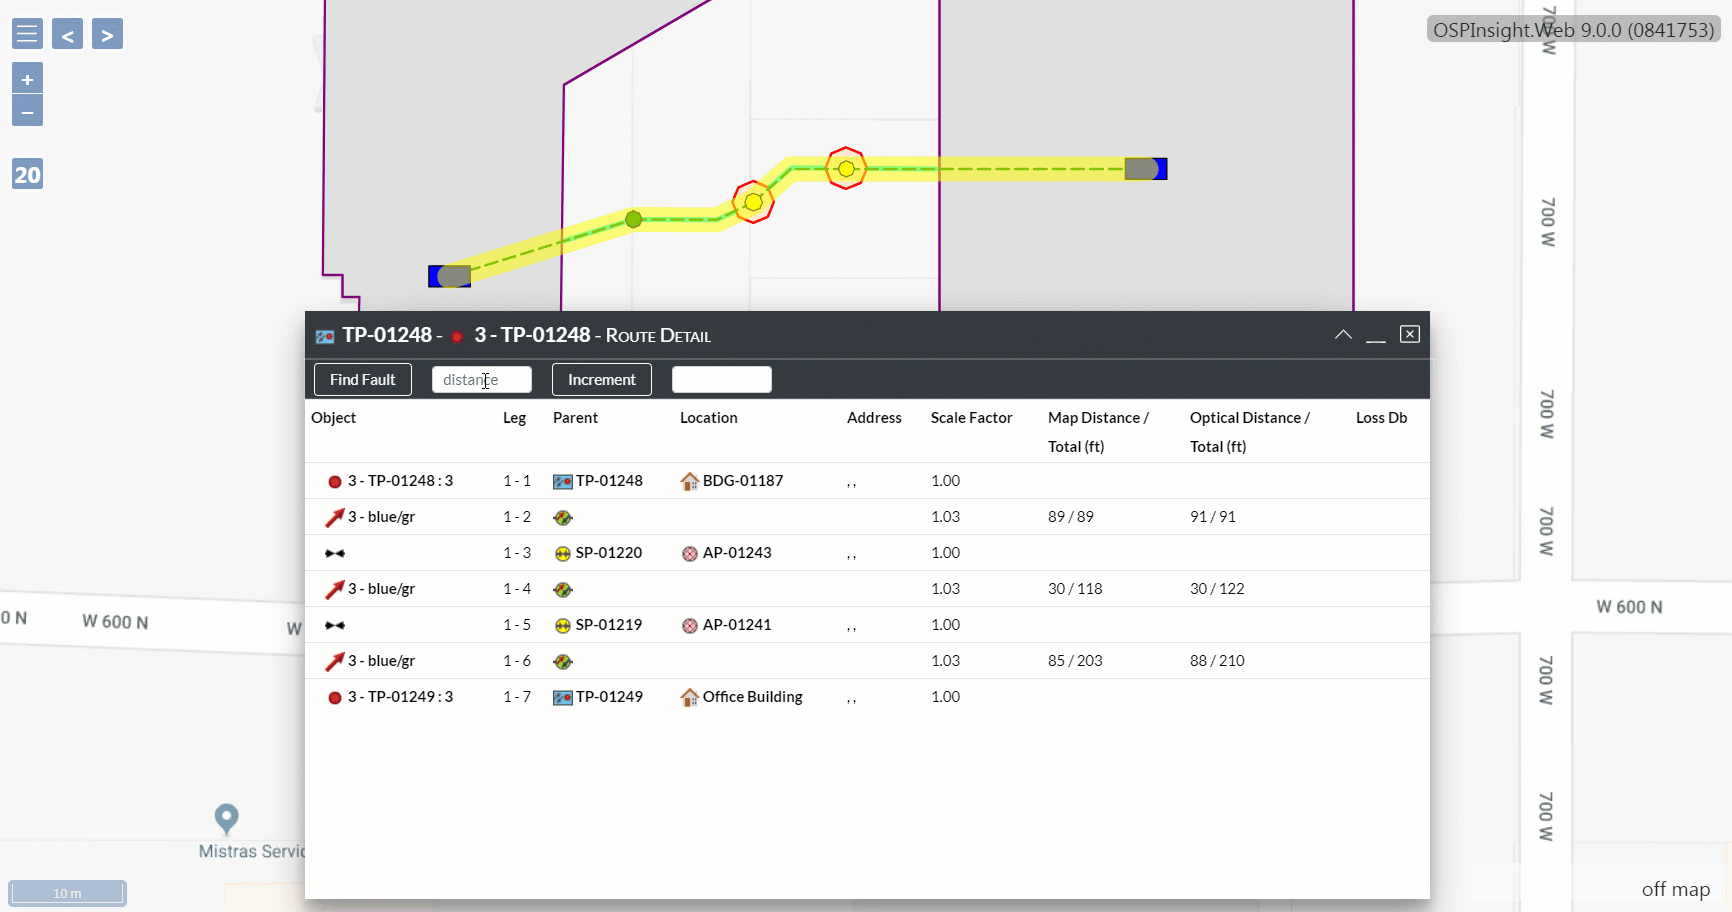Zoom out on the map

click(x=27, y=111)
